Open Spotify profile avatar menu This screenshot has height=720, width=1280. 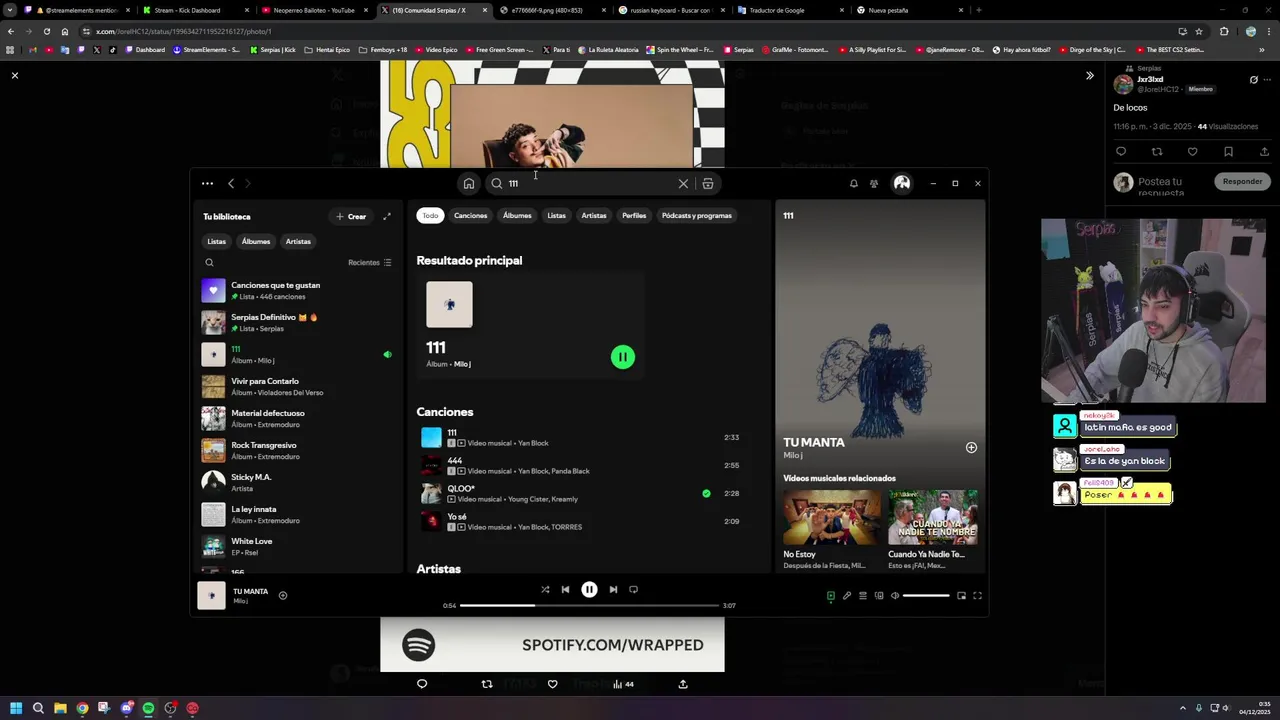902,183
